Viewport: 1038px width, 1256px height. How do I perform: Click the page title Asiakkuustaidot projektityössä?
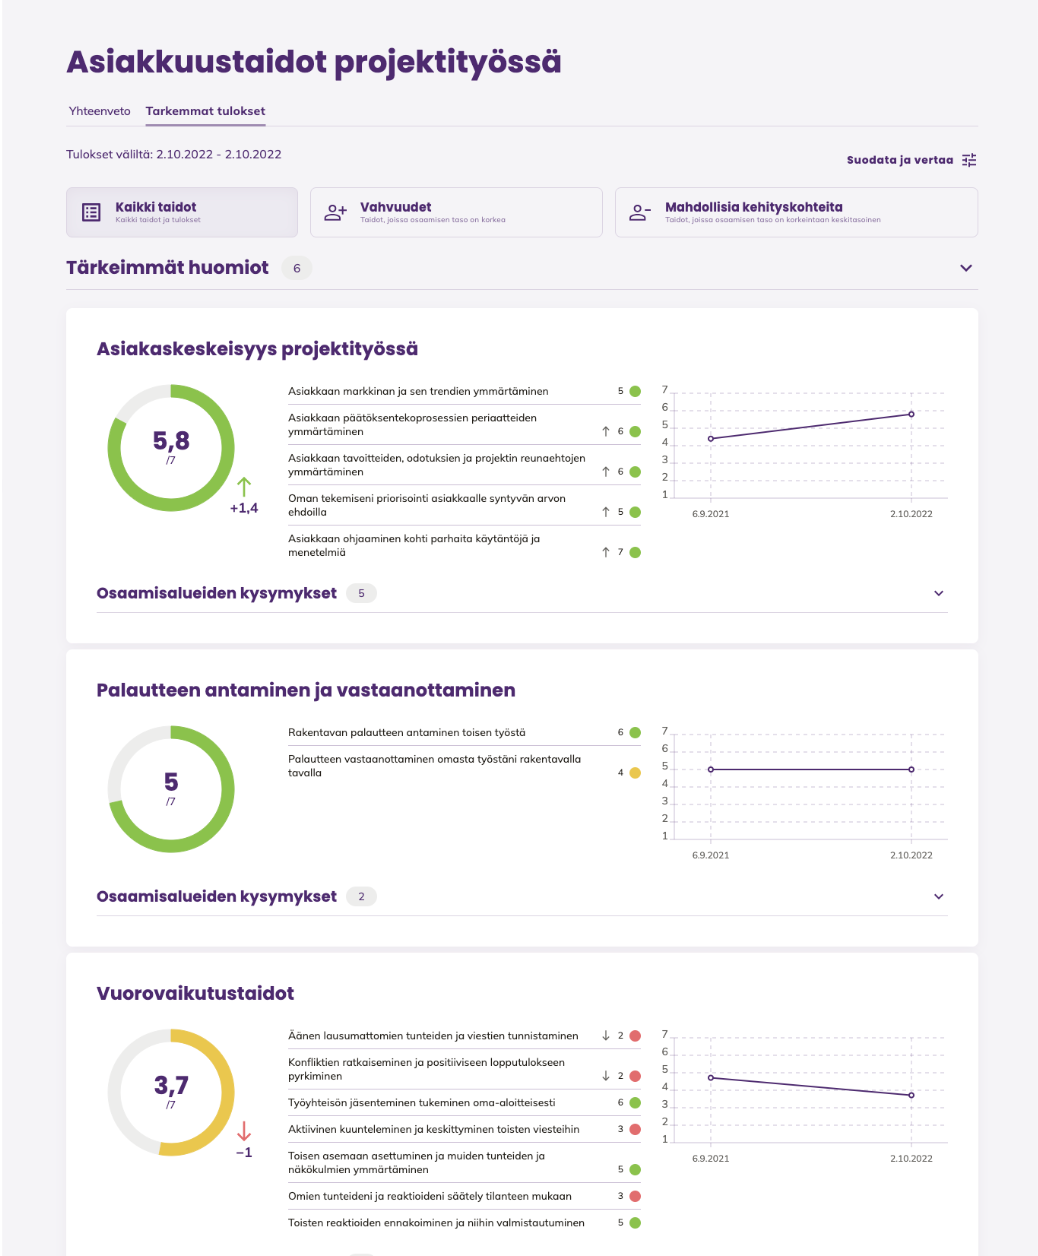pos(314,62)
